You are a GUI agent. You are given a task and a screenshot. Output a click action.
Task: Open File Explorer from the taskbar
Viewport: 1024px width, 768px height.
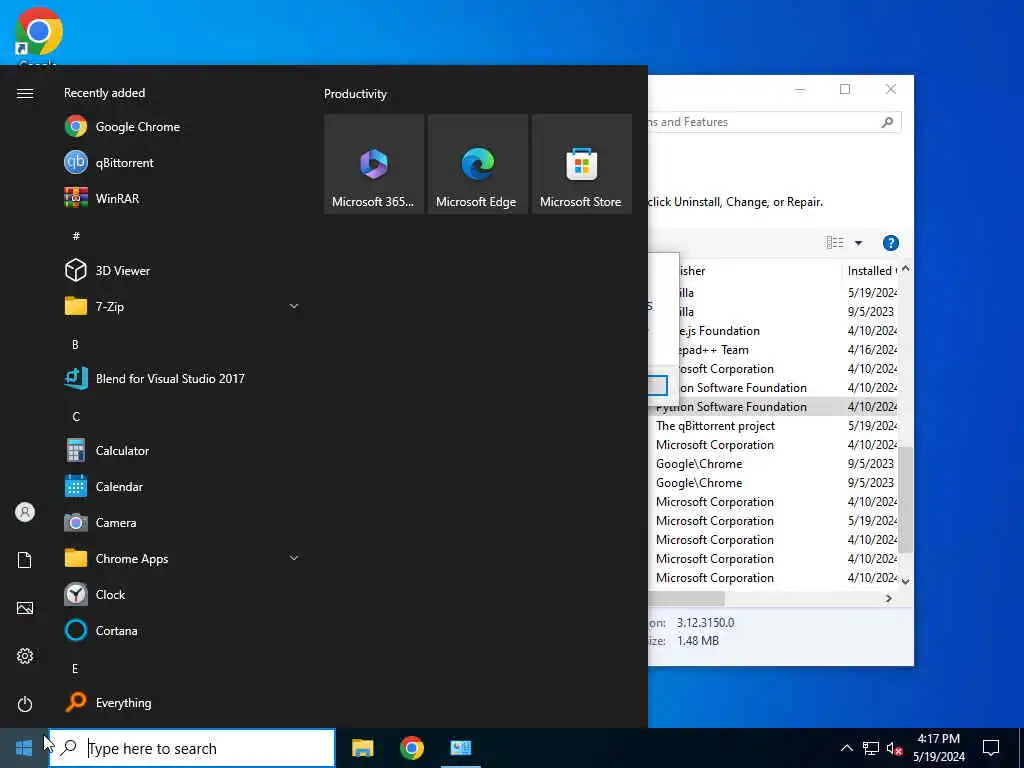click(x=362, y=748)
